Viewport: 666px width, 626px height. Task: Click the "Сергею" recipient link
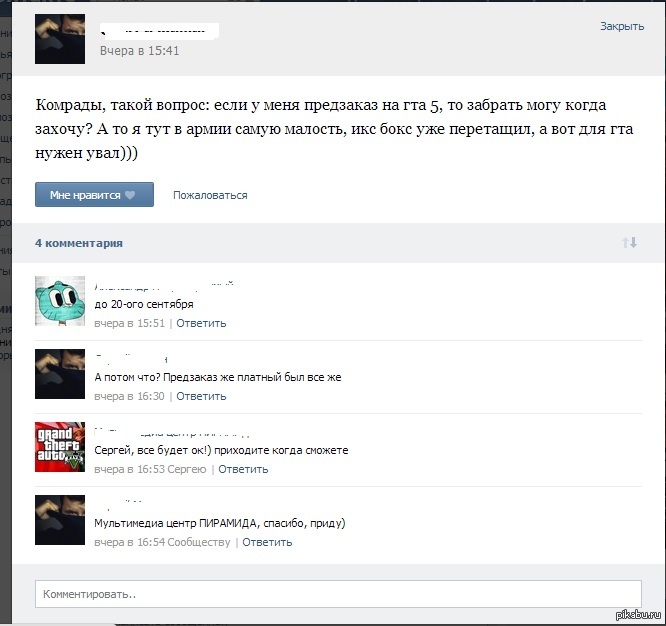pyautogui.click(x=187, y=469)
